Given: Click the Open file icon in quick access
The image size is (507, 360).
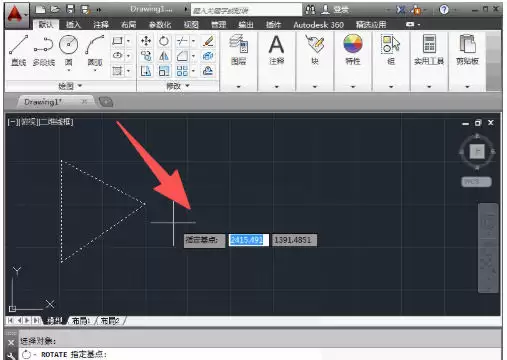Looking at the screenshot, I should [x=55, y=9].
